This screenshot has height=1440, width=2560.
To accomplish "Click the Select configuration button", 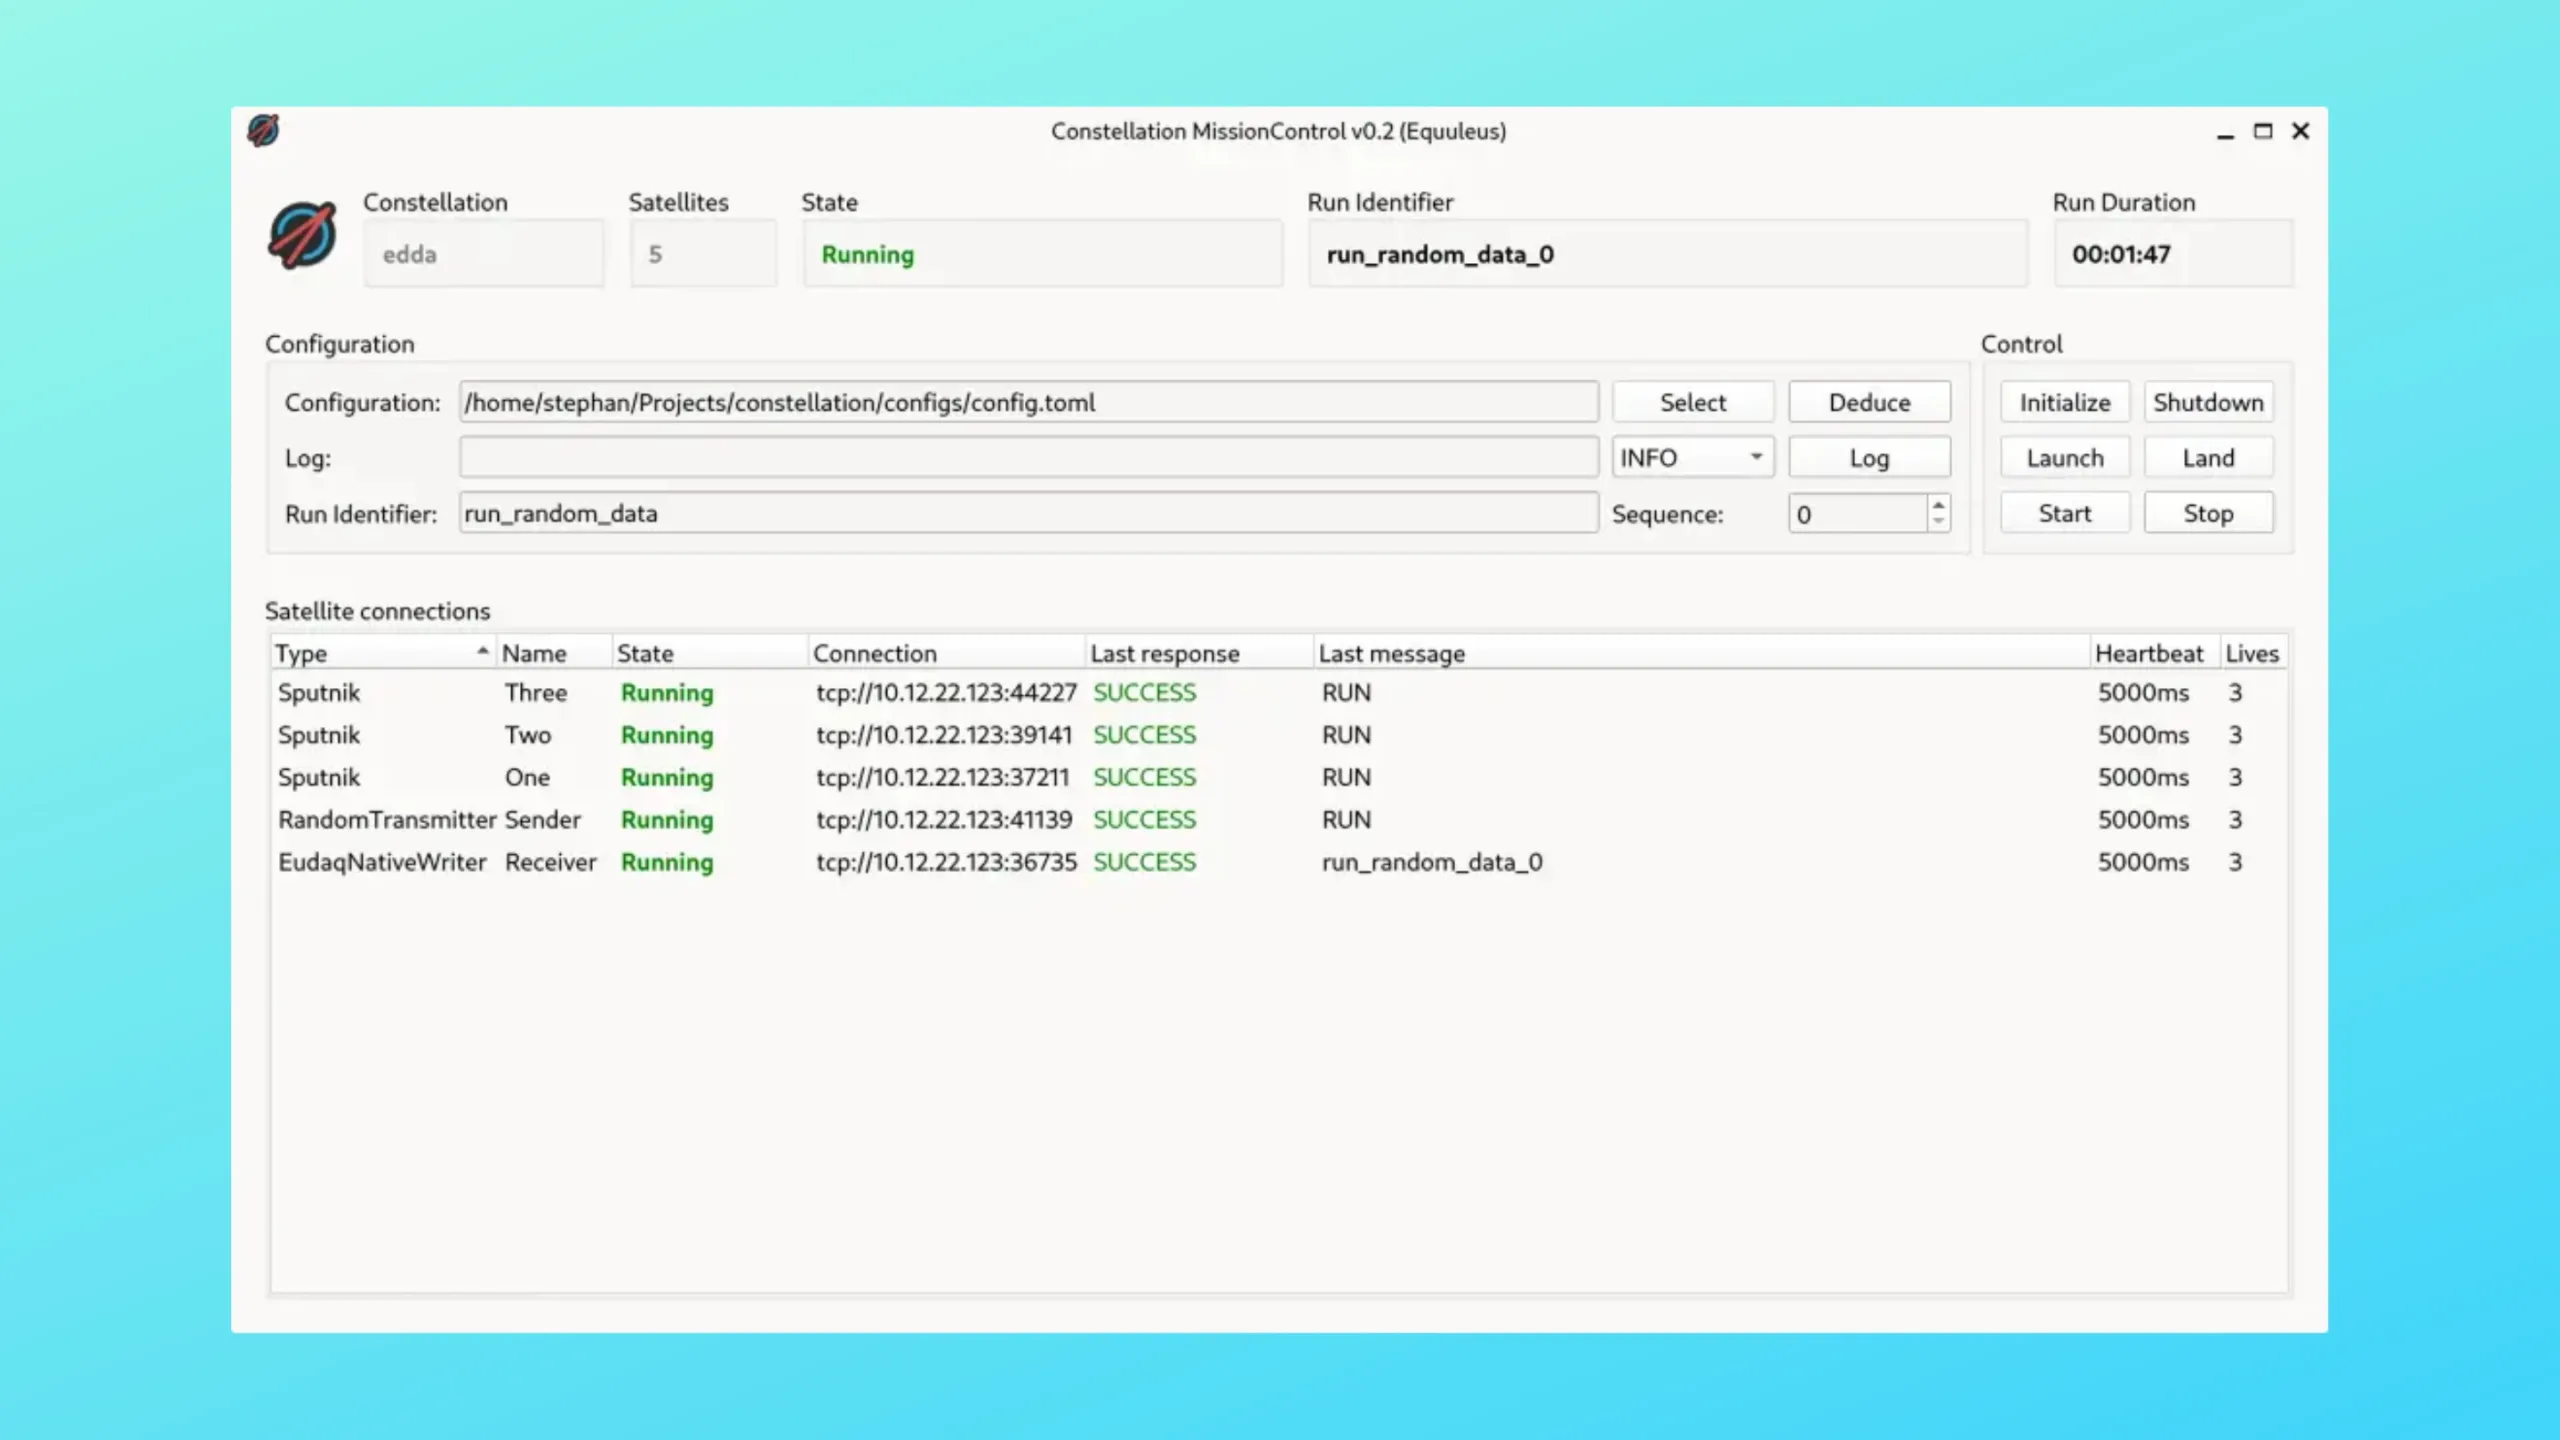I will click(1692, 402).
